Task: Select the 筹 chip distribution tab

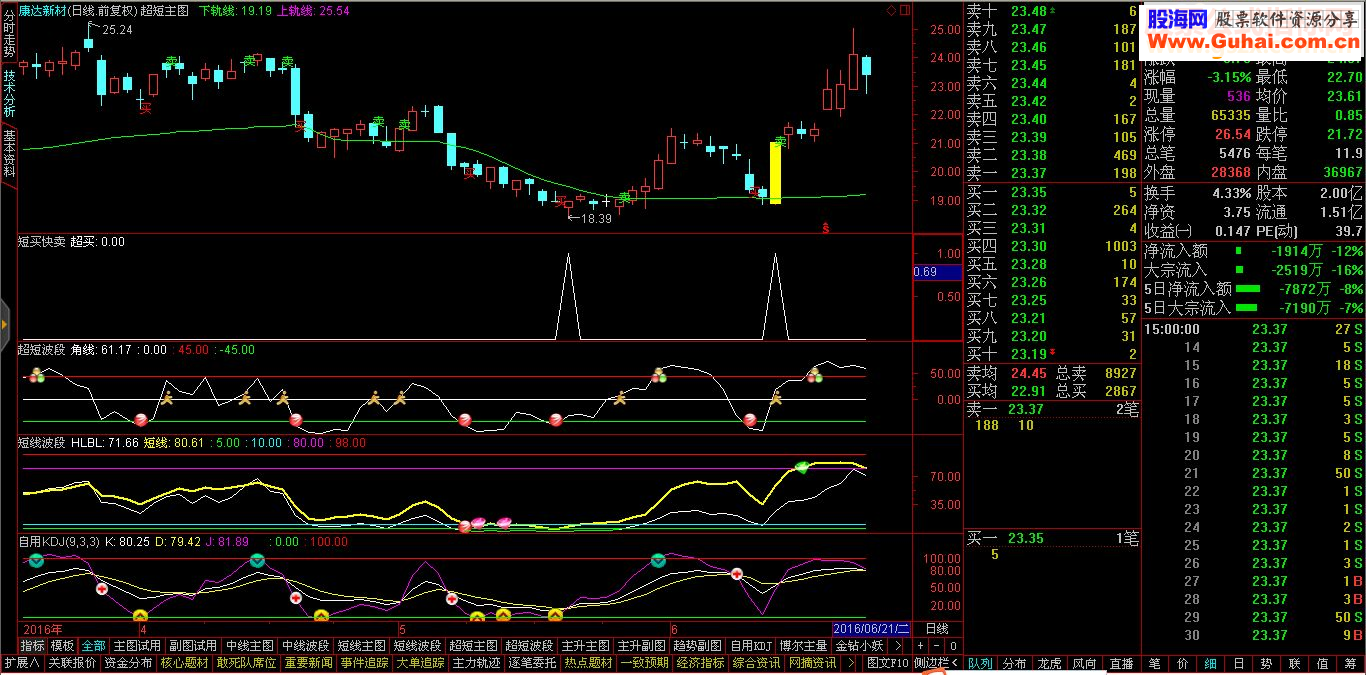Action: click(1351, 663)
